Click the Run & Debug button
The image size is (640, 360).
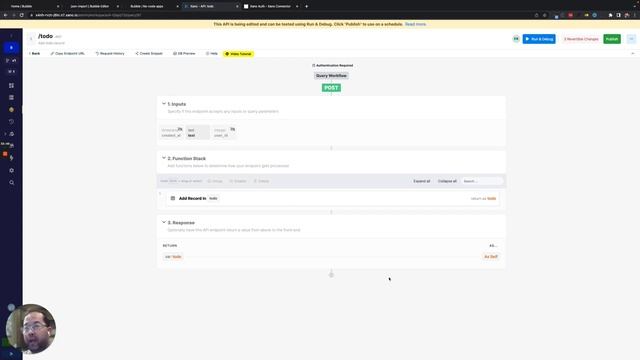point(539,39)
